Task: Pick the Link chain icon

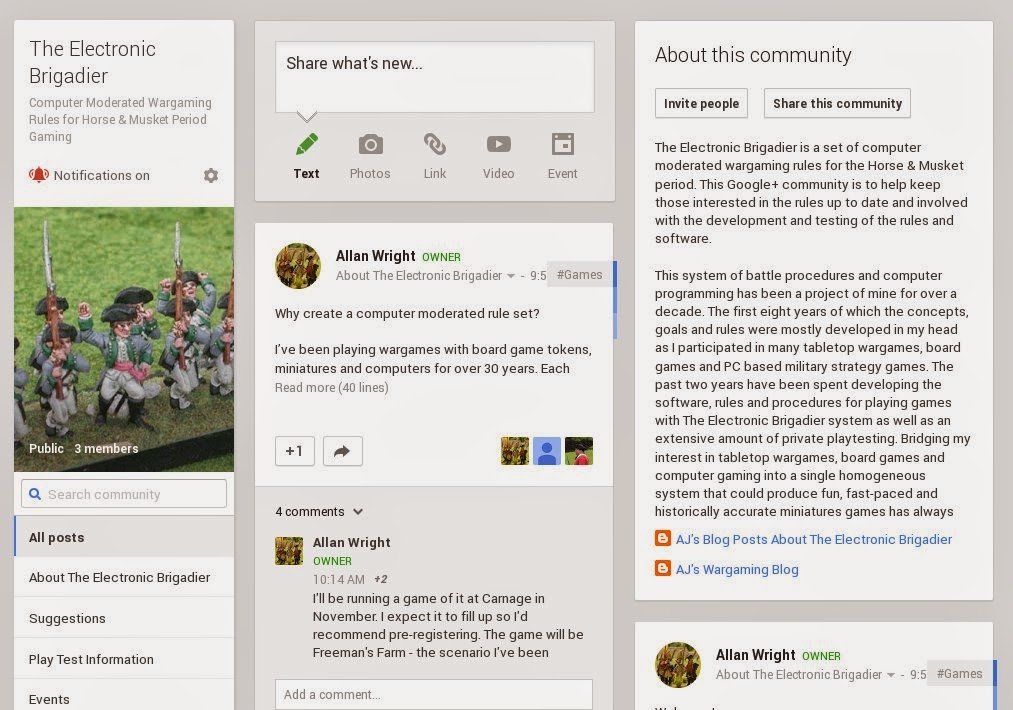Action: pyautogui.click(x=435, y=144)
